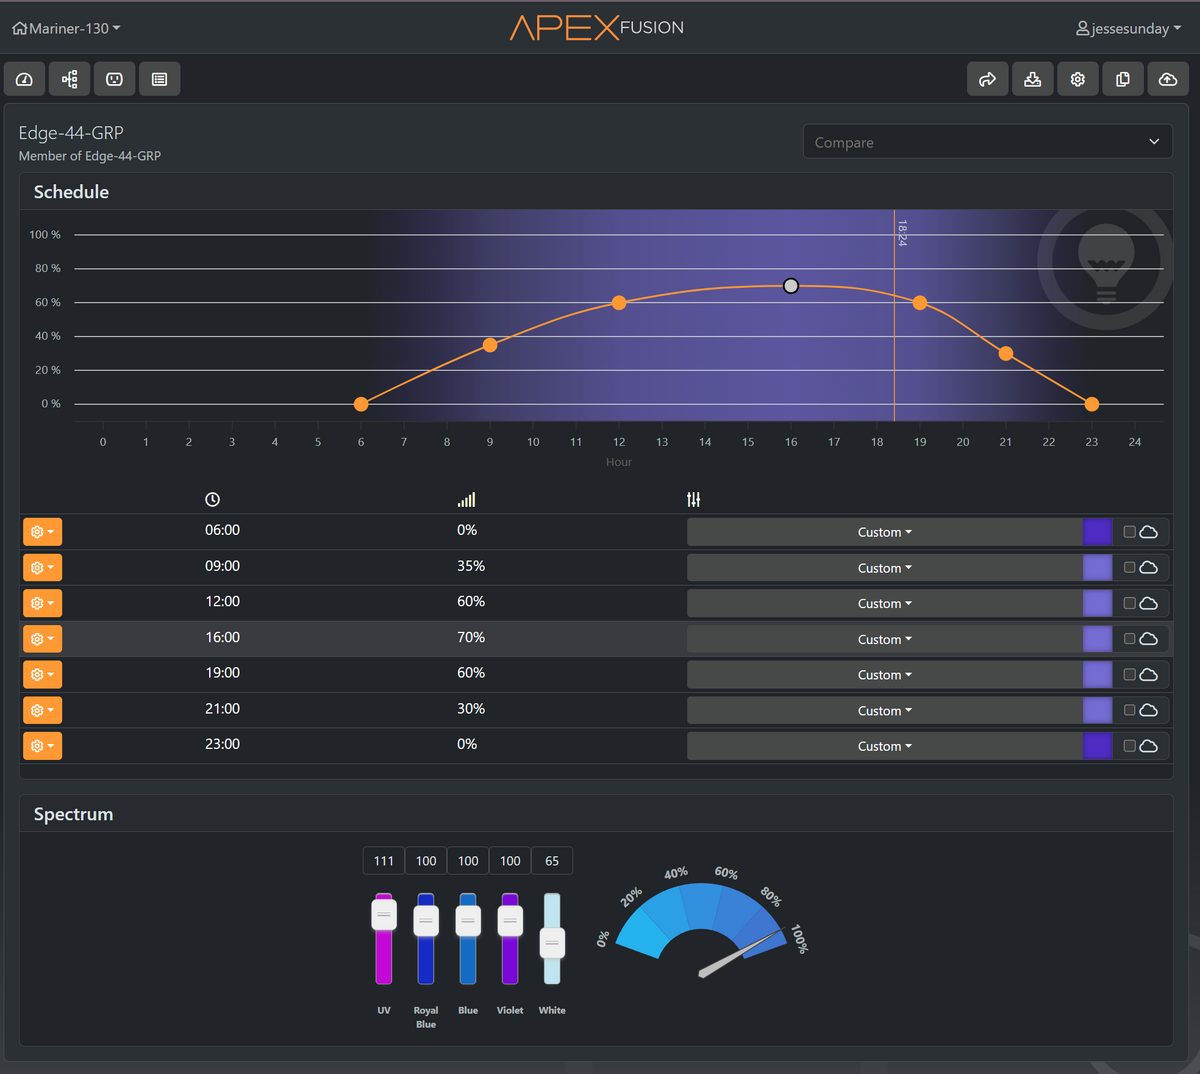Open the Compare dropdown
Image resolution: width=1200 pixels, height=1074 pixels.
[988, 142]
